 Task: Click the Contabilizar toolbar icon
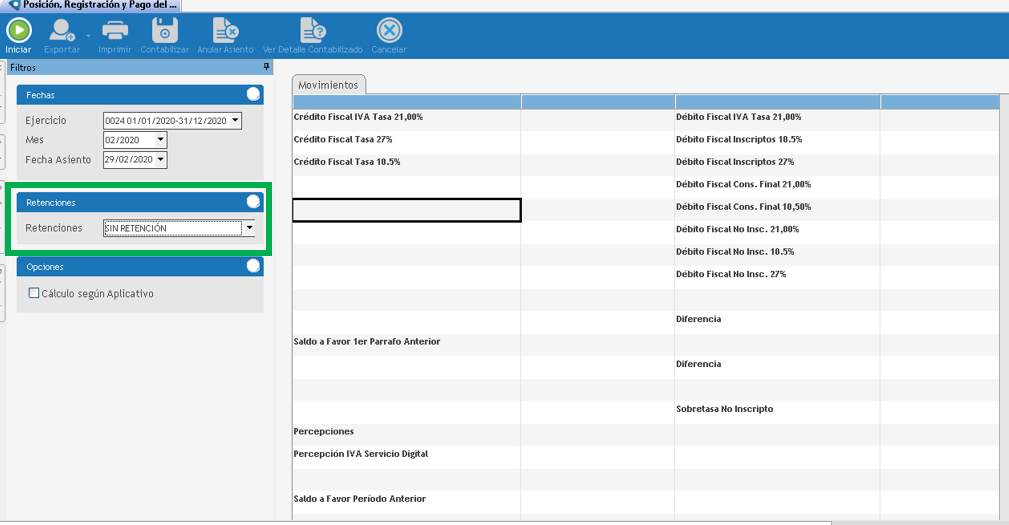click(164, 30)
